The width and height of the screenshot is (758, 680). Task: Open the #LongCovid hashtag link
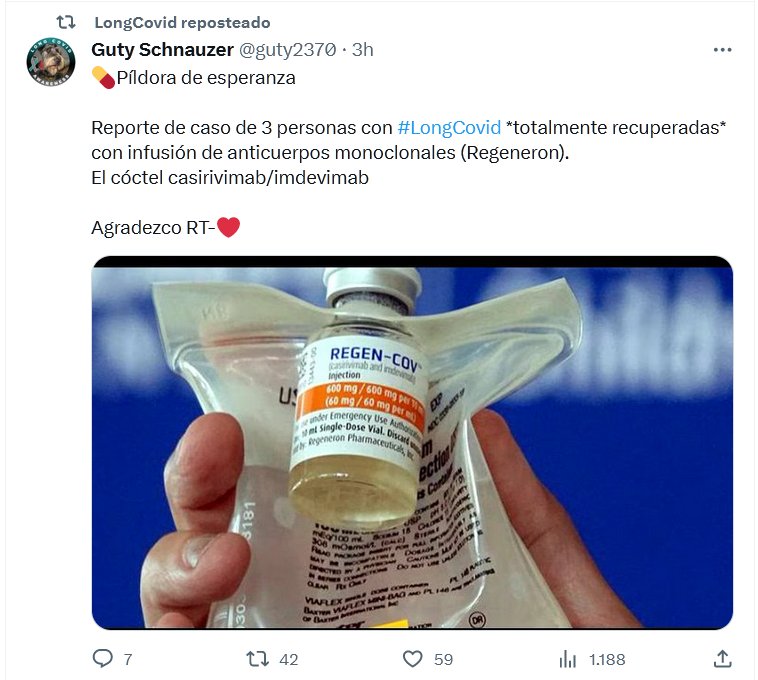449,128
